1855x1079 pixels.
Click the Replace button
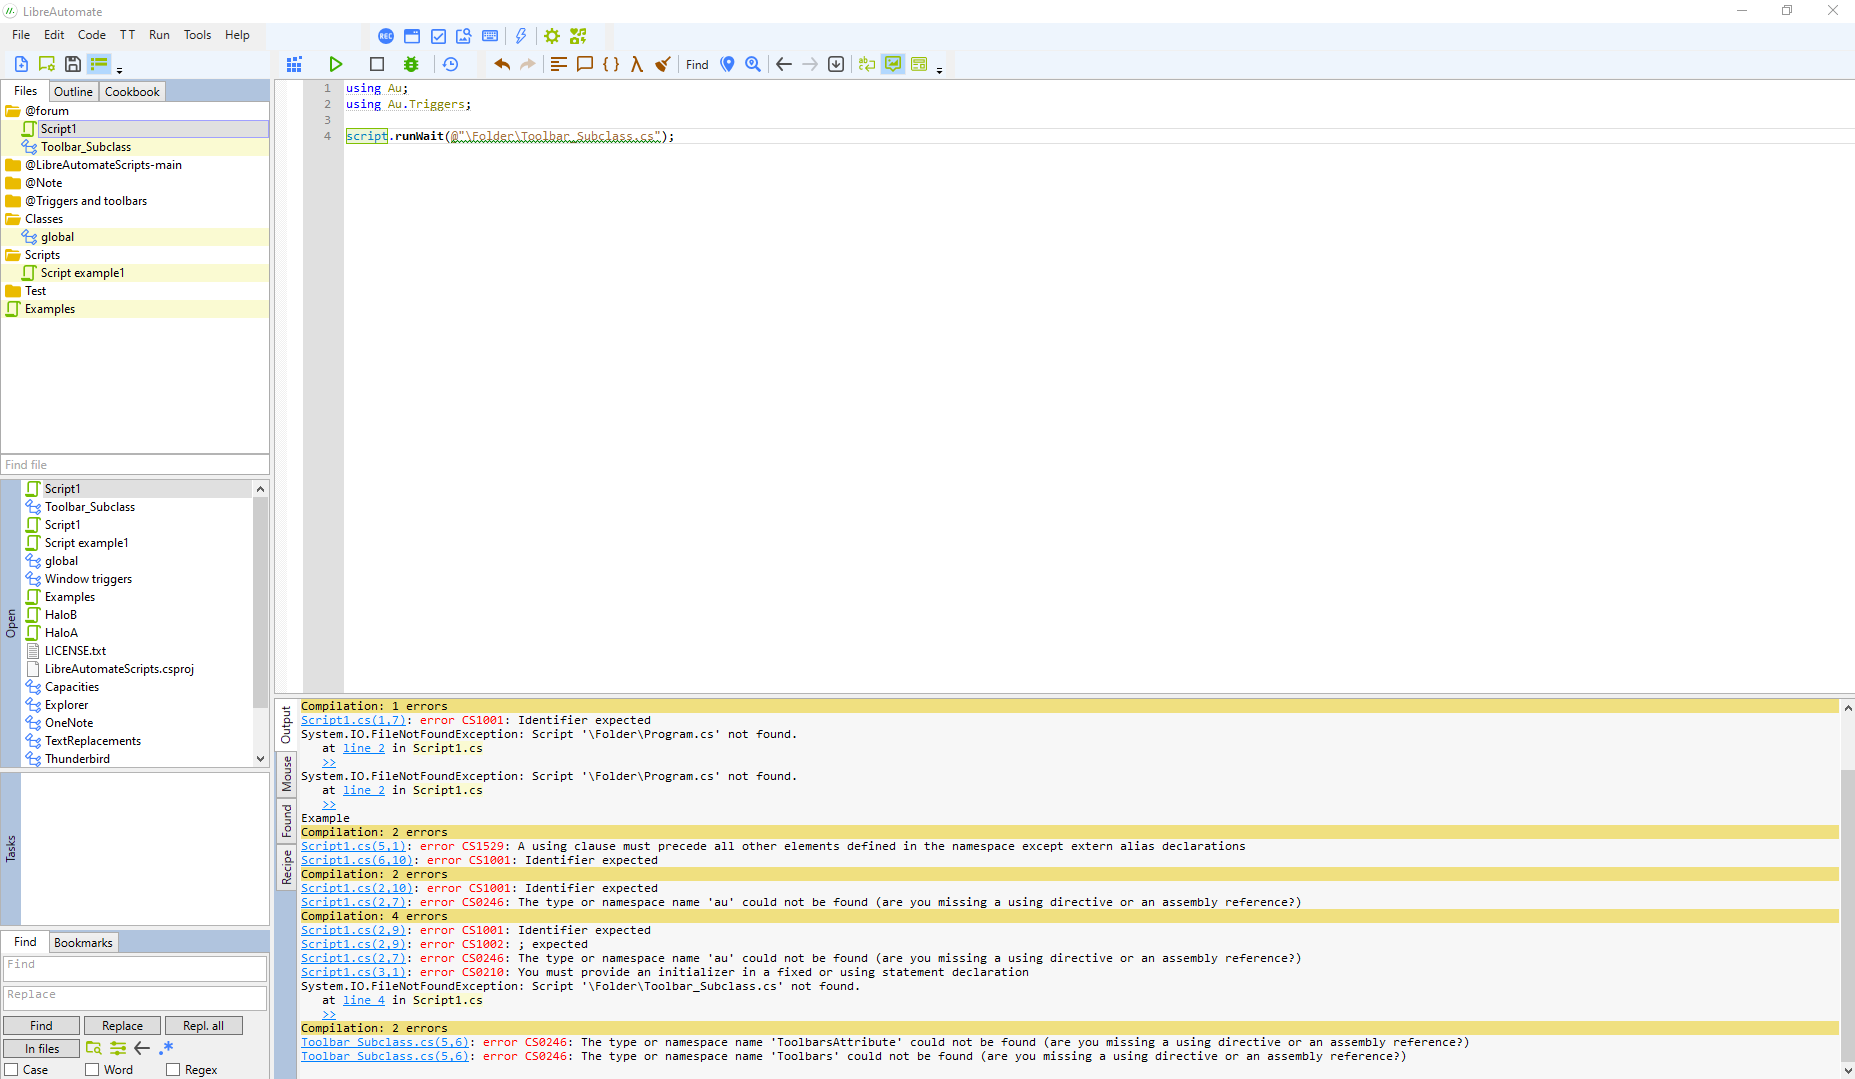pyautogui.click(x=122, y=1026)
